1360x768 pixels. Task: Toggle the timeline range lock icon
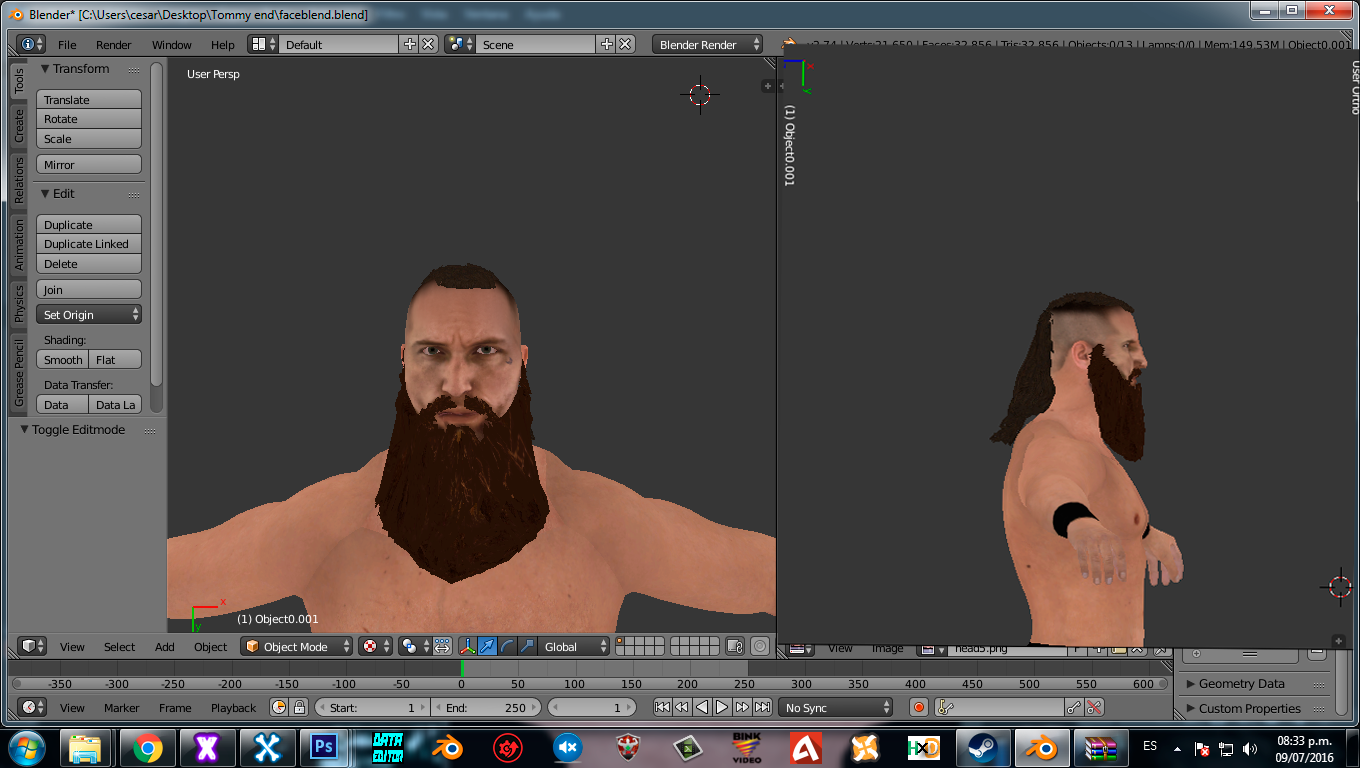pyautogui.click(x=299, y=707)
